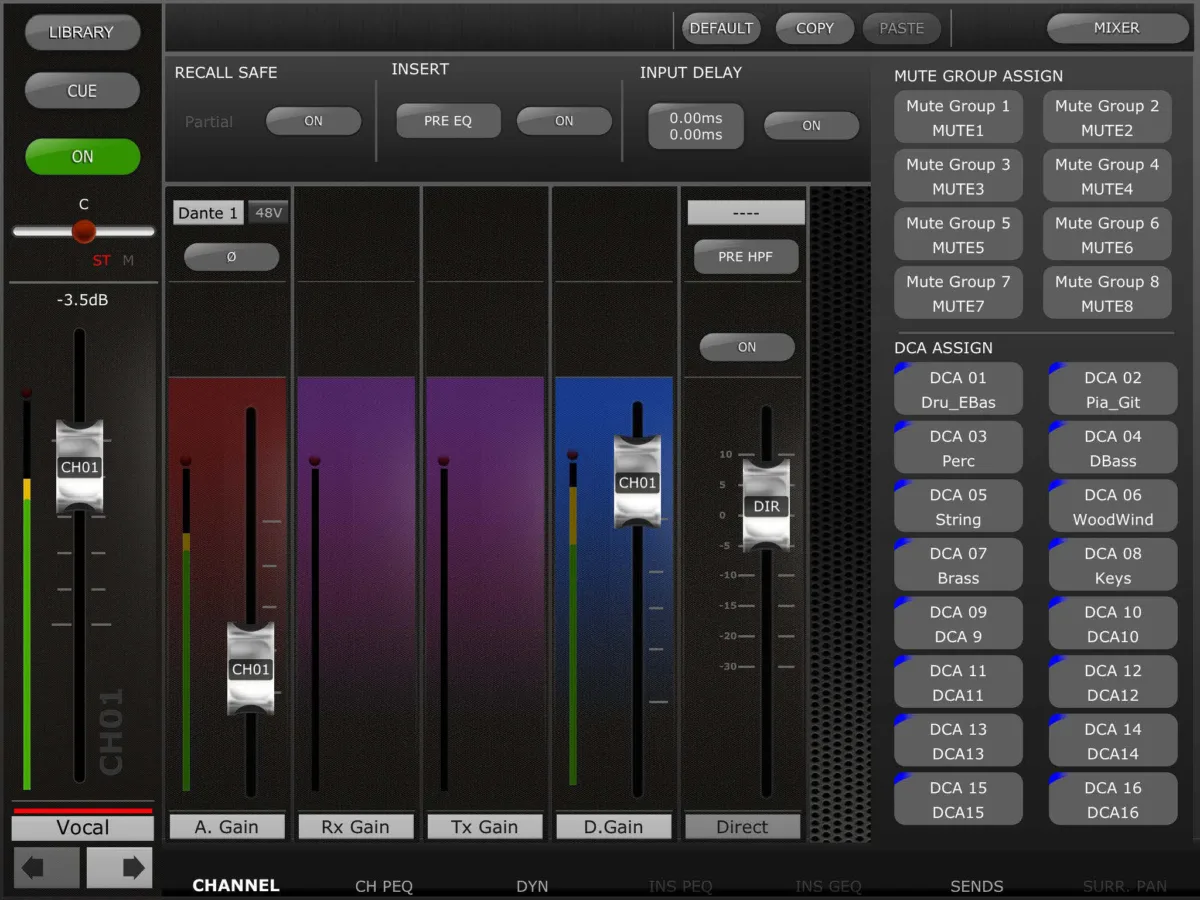1200x900 pixels.
Task: Toggle Input Delay ON
Action: tap(811, 125)
